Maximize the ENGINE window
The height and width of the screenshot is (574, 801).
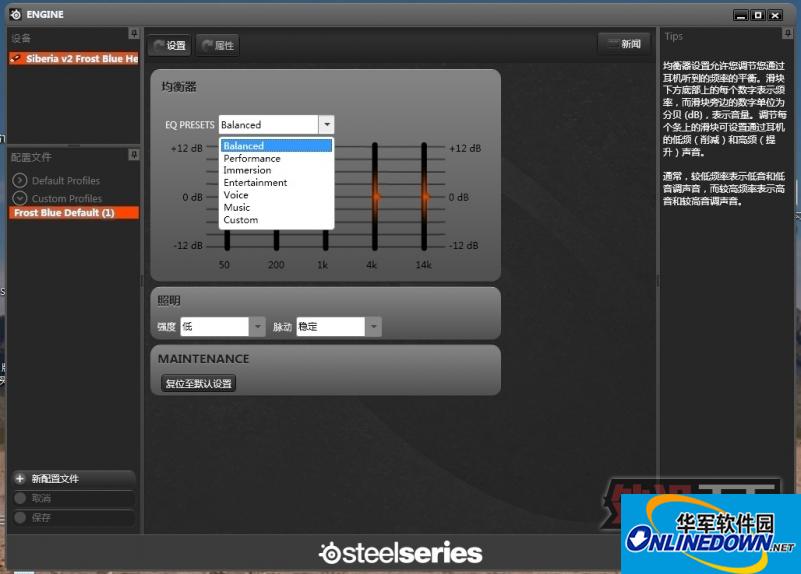pyautogui.click(x=758, y=15)
